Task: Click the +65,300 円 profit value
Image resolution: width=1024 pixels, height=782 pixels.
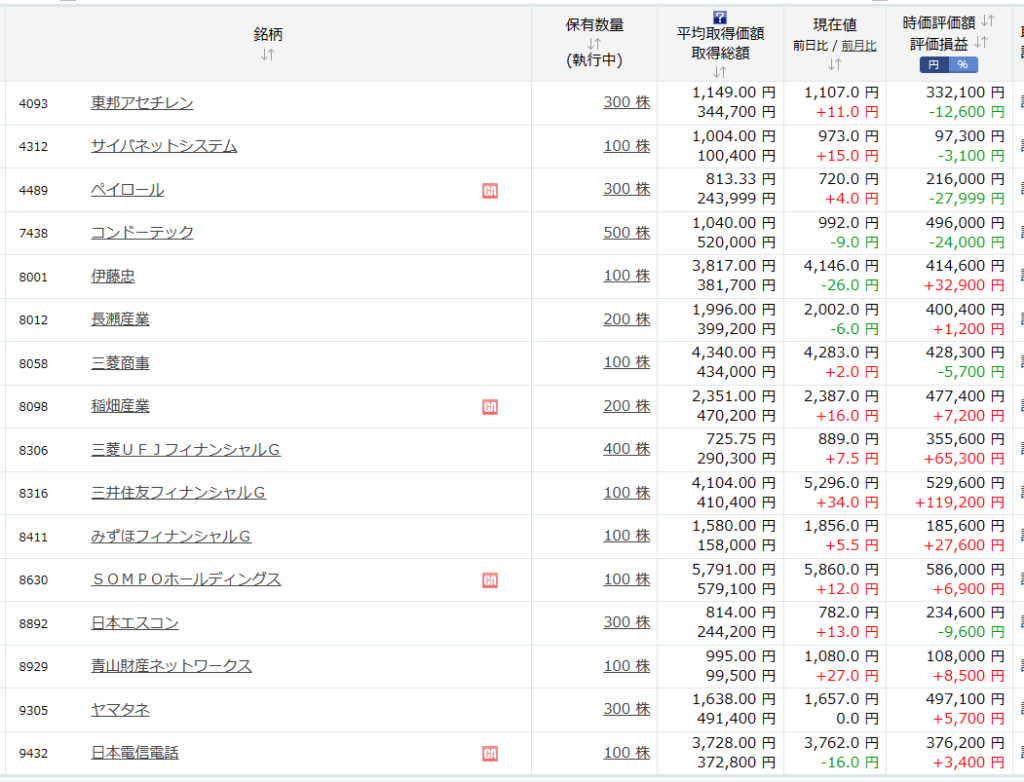Action: tap(964, 459)
